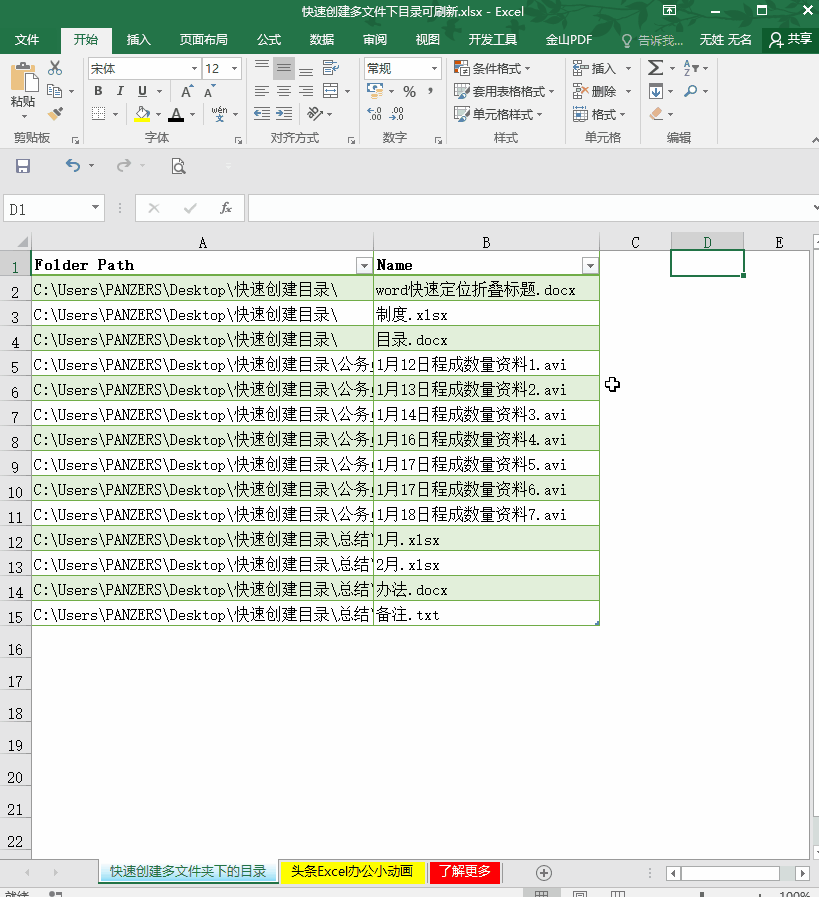The image size is (819, 897).
Task: Click in the formula bar input
Action: point(529,208)
